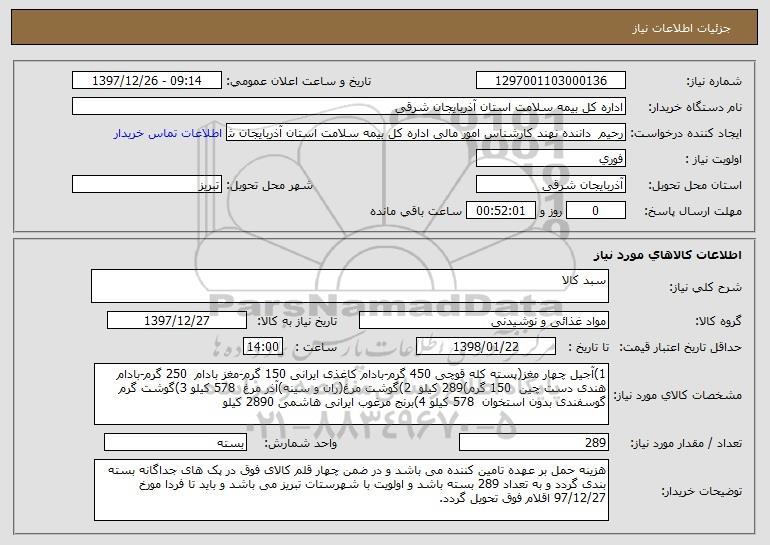Click the جزئیات اطلاعات نیاز header title
This screenshot has width=770, height=545.
(681, 28)
